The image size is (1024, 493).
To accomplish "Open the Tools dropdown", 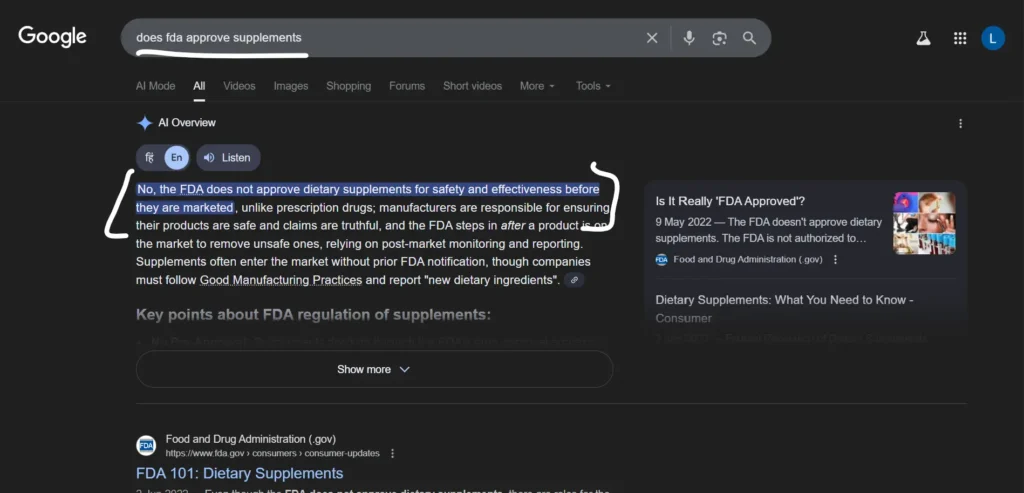I will [593, 86].
